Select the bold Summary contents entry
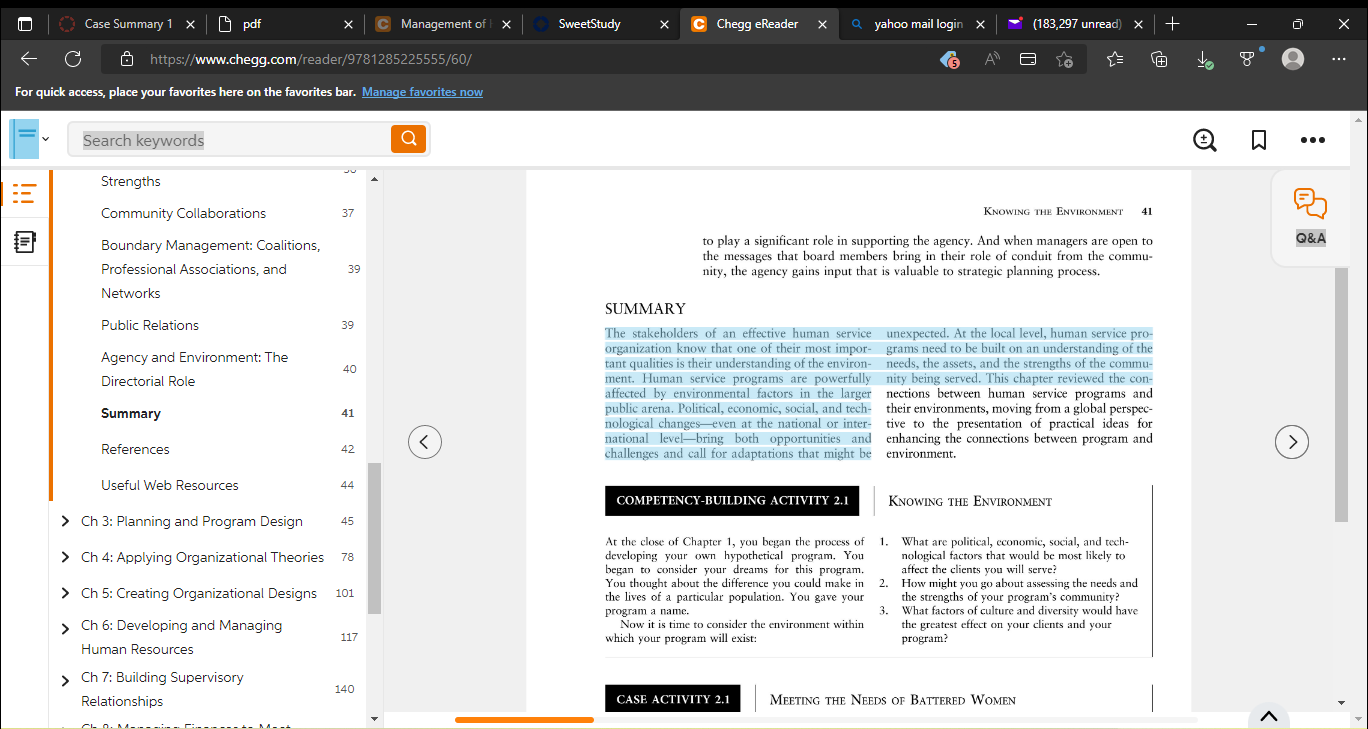The width and height of the screenshot is (1368, 729). tap(131, 413)
